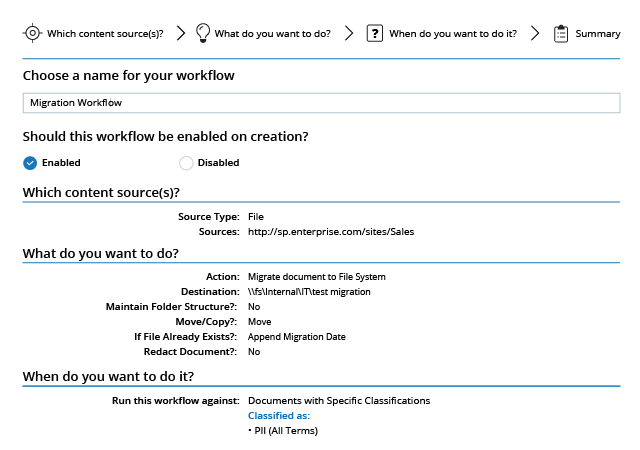This screenshot has width=640, height=450.
Task: Click the content source target icon
Action: [x=32, y=33]
